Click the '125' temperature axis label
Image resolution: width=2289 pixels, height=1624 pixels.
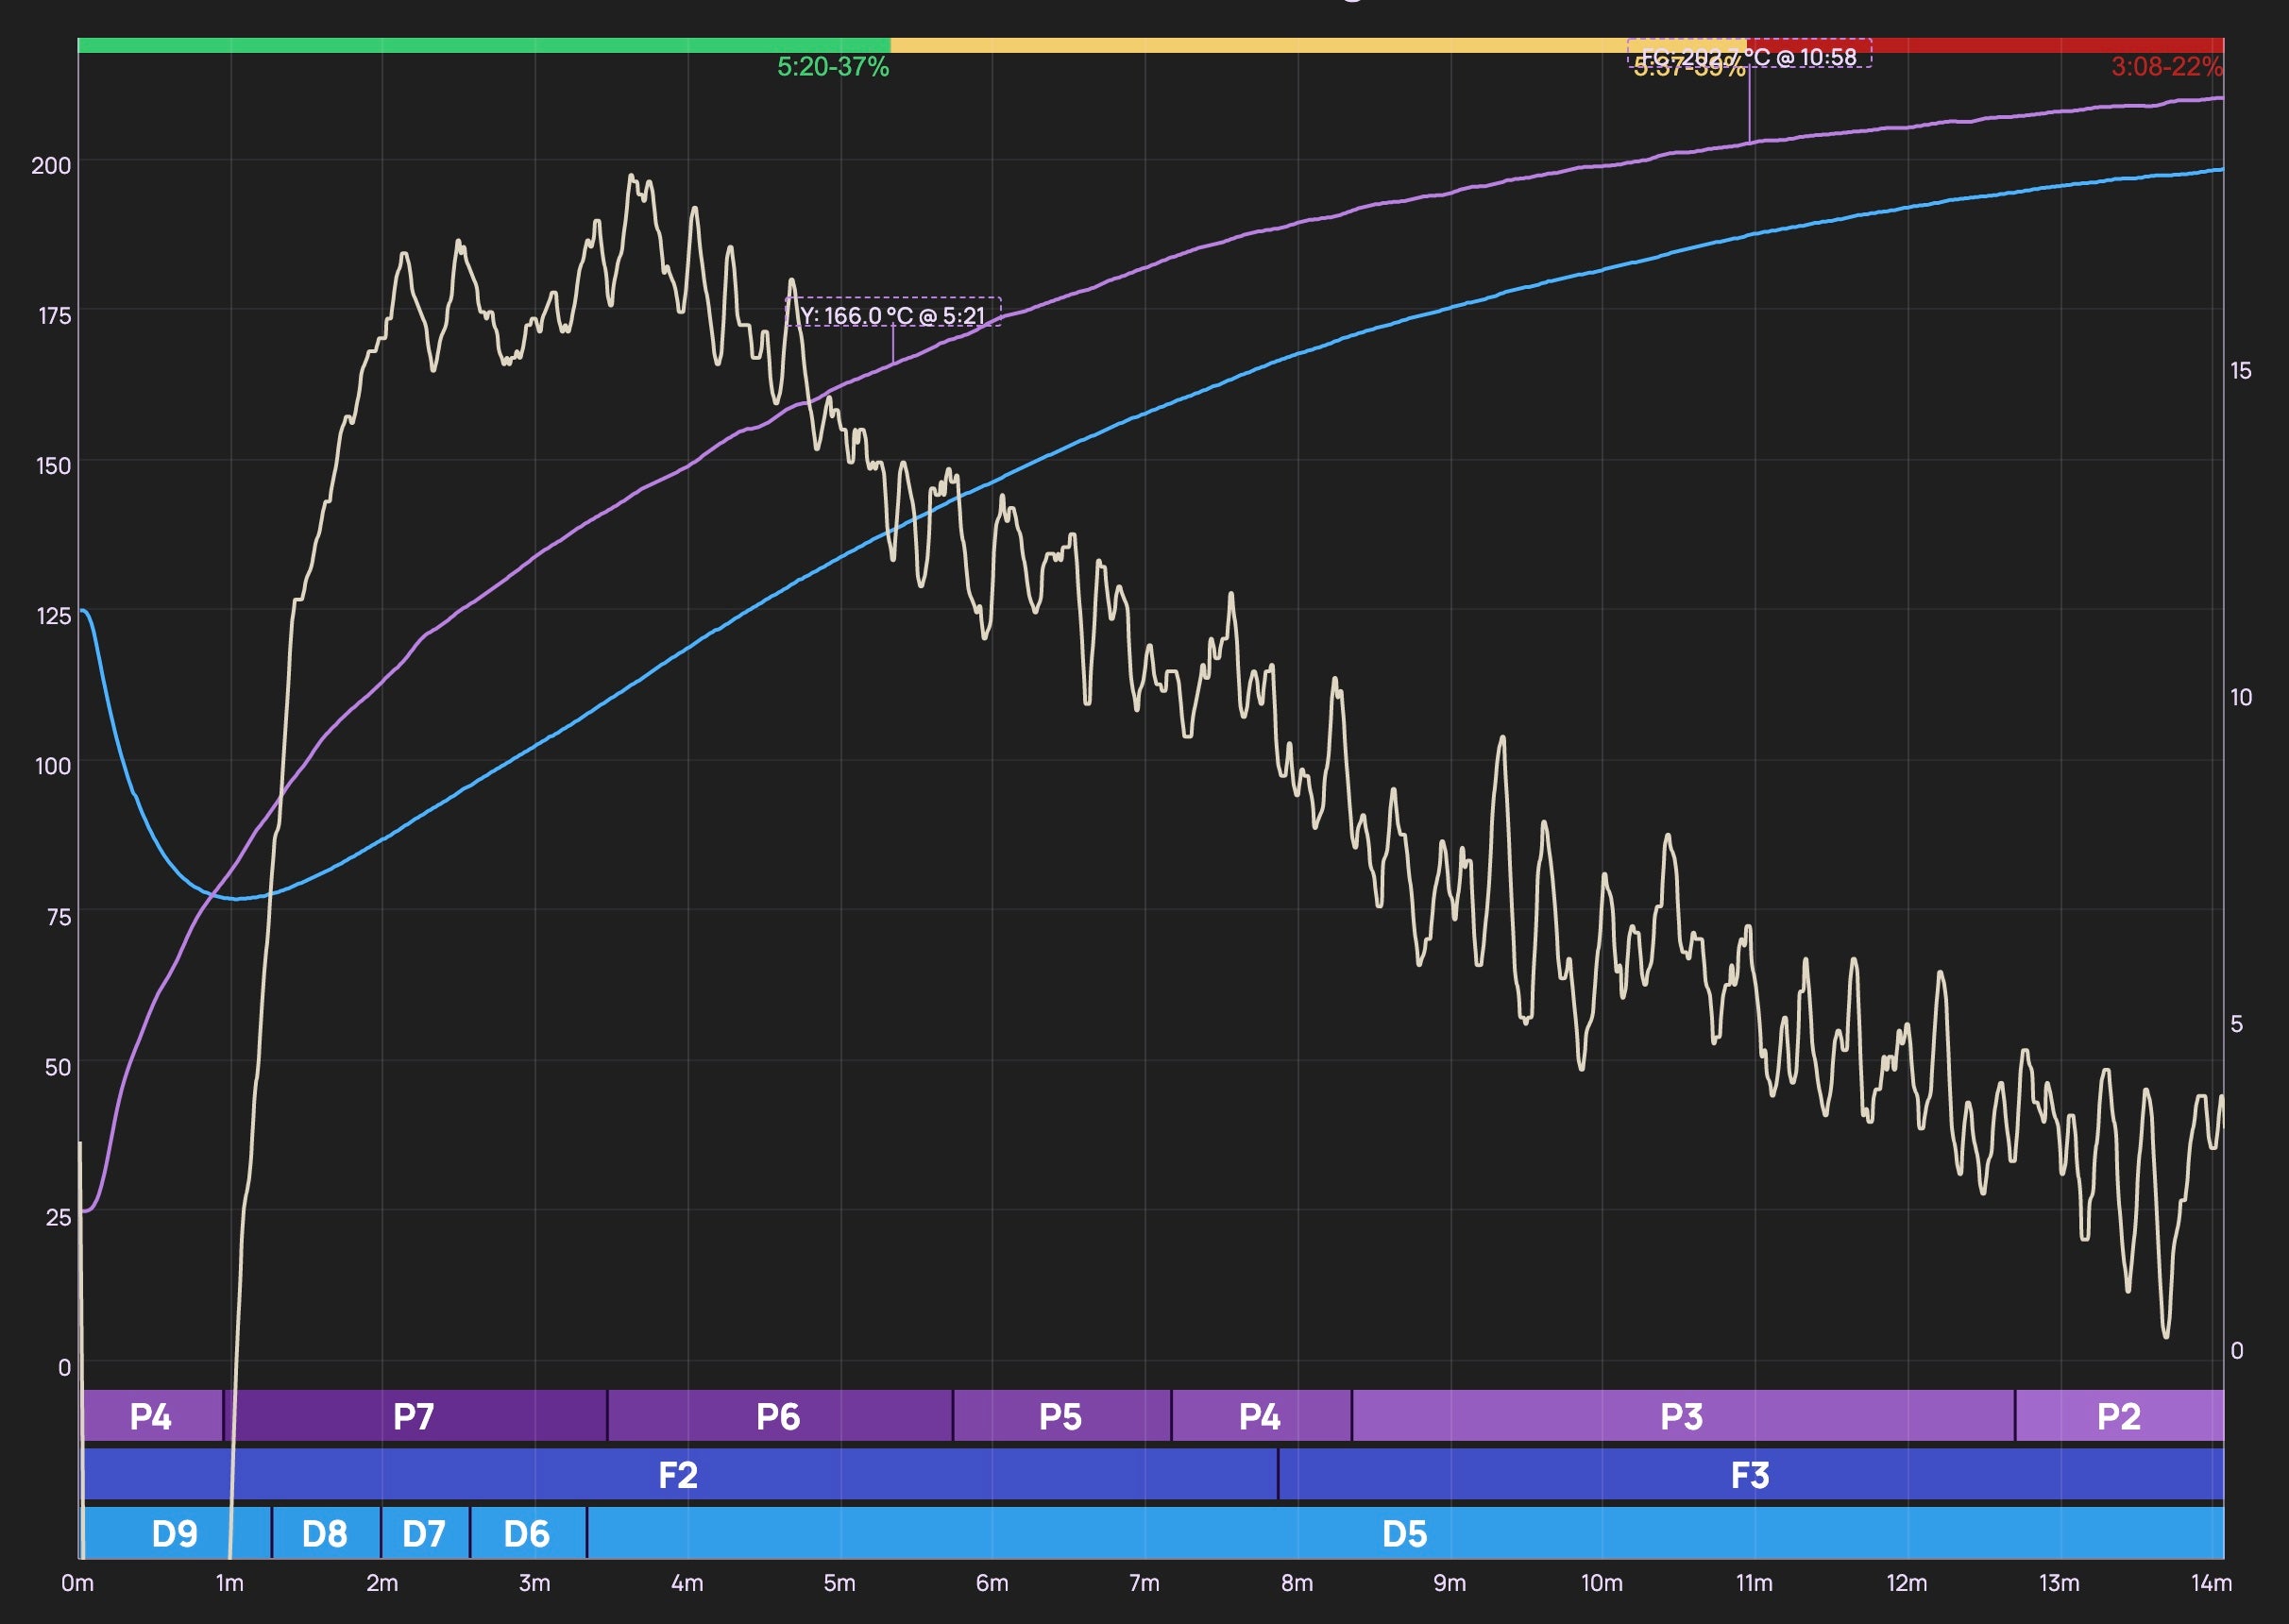click(x=54, y=616)
